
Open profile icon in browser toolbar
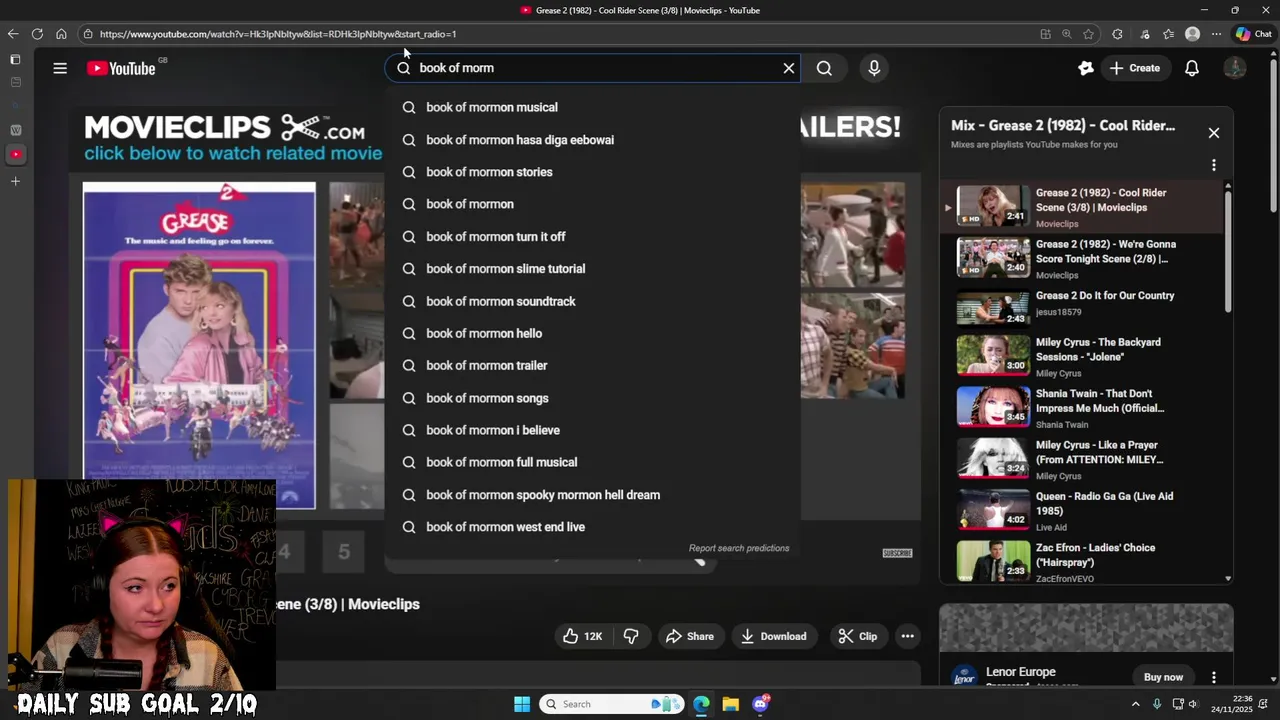(1192, 34)
